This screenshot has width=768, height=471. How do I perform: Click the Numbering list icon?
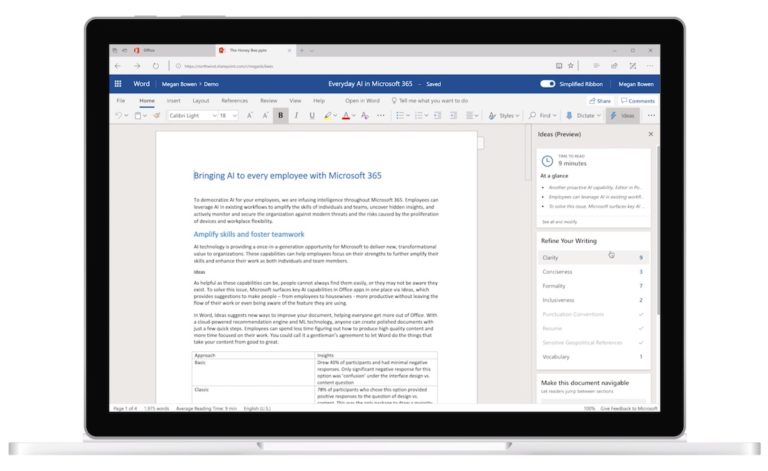click(x=418, y=116)
